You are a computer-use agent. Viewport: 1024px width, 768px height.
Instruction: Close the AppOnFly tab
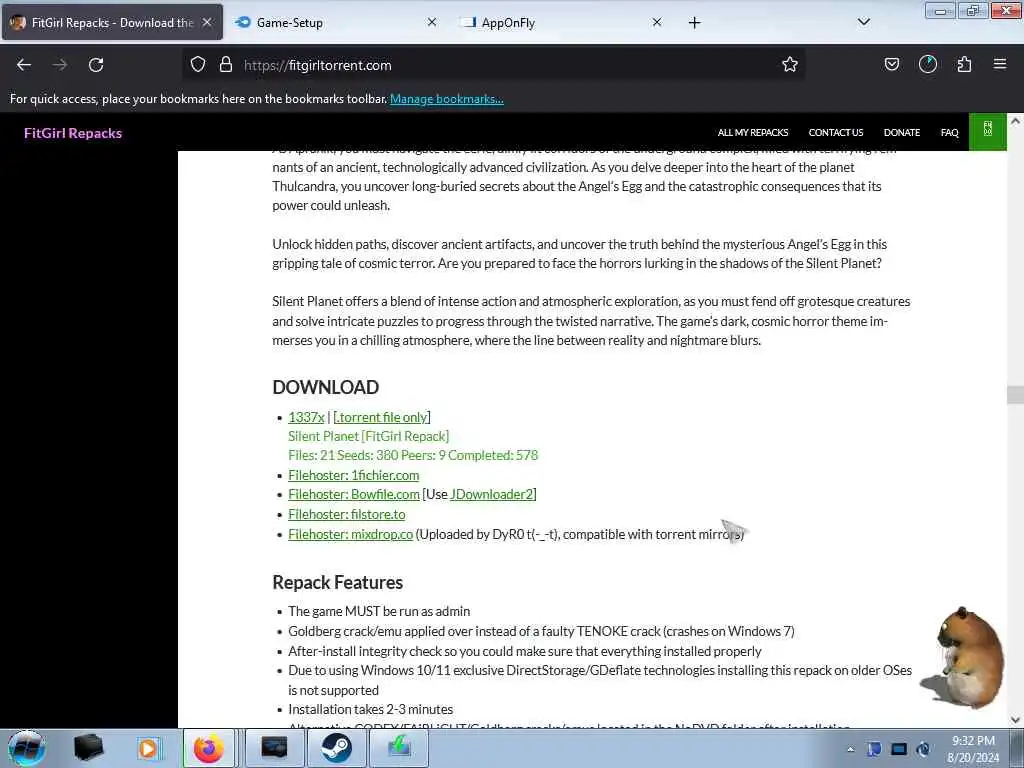(657, 22)
